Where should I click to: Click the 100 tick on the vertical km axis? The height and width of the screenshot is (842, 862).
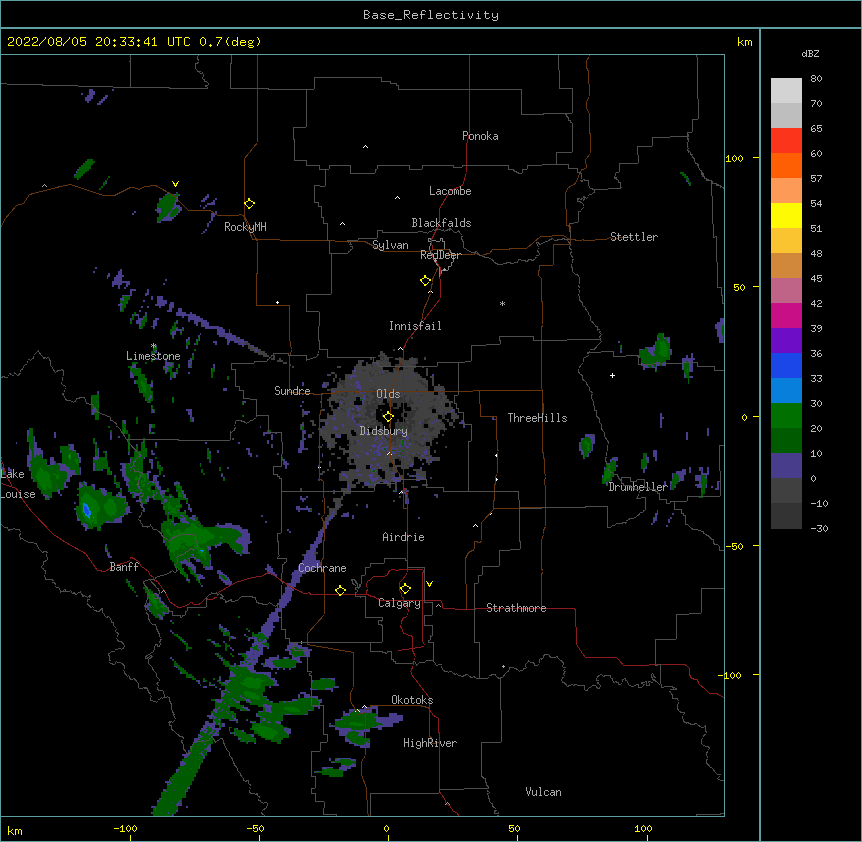coord(734,158)
